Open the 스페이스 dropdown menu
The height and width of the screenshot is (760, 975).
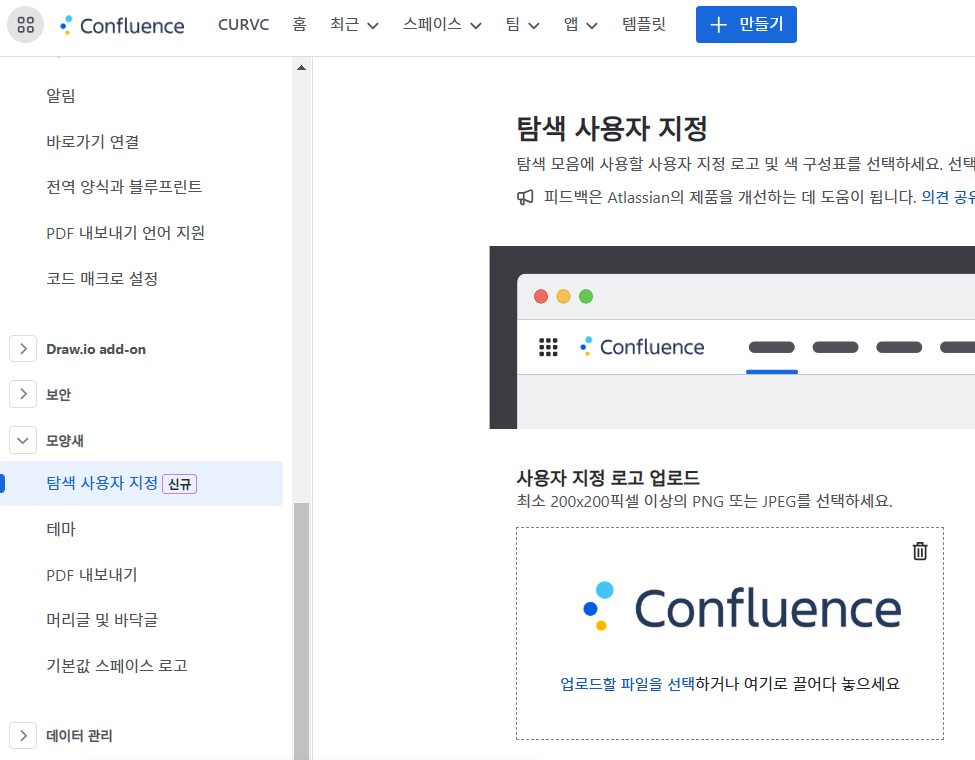[442, 25]
